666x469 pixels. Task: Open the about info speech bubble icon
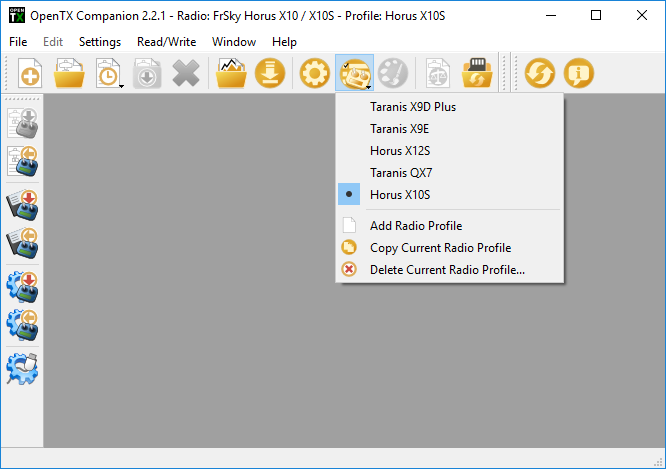[x=579, y=73]
